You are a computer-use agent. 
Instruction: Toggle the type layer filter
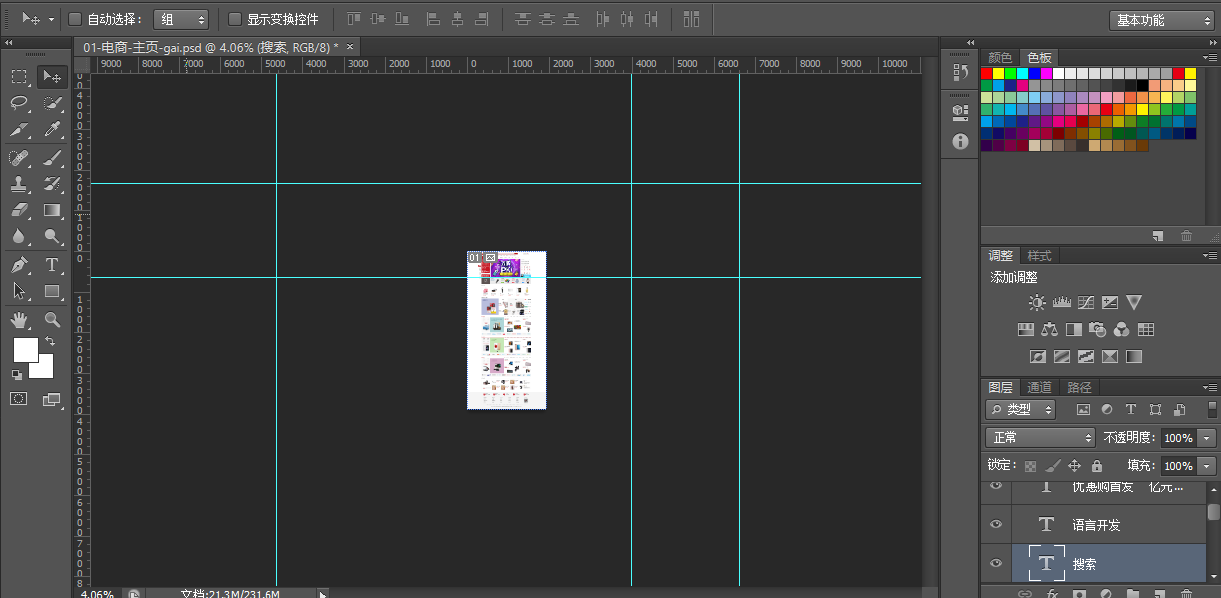1131,409
